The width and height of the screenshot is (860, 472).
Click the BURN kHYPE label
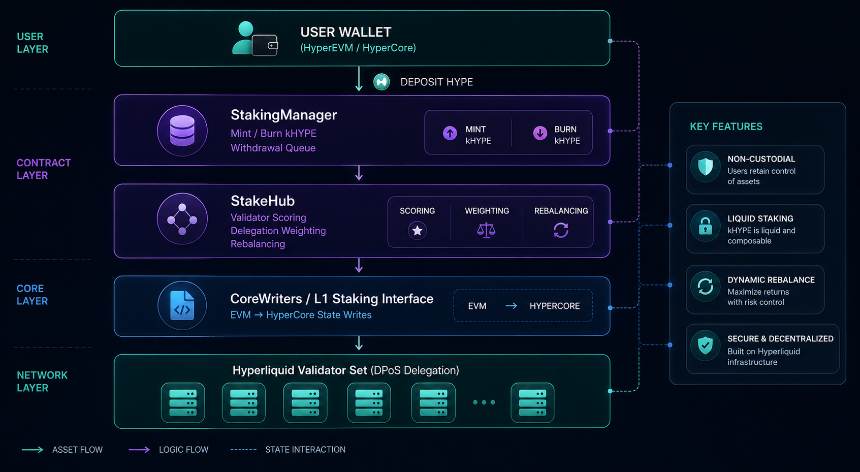click(567, 135)
